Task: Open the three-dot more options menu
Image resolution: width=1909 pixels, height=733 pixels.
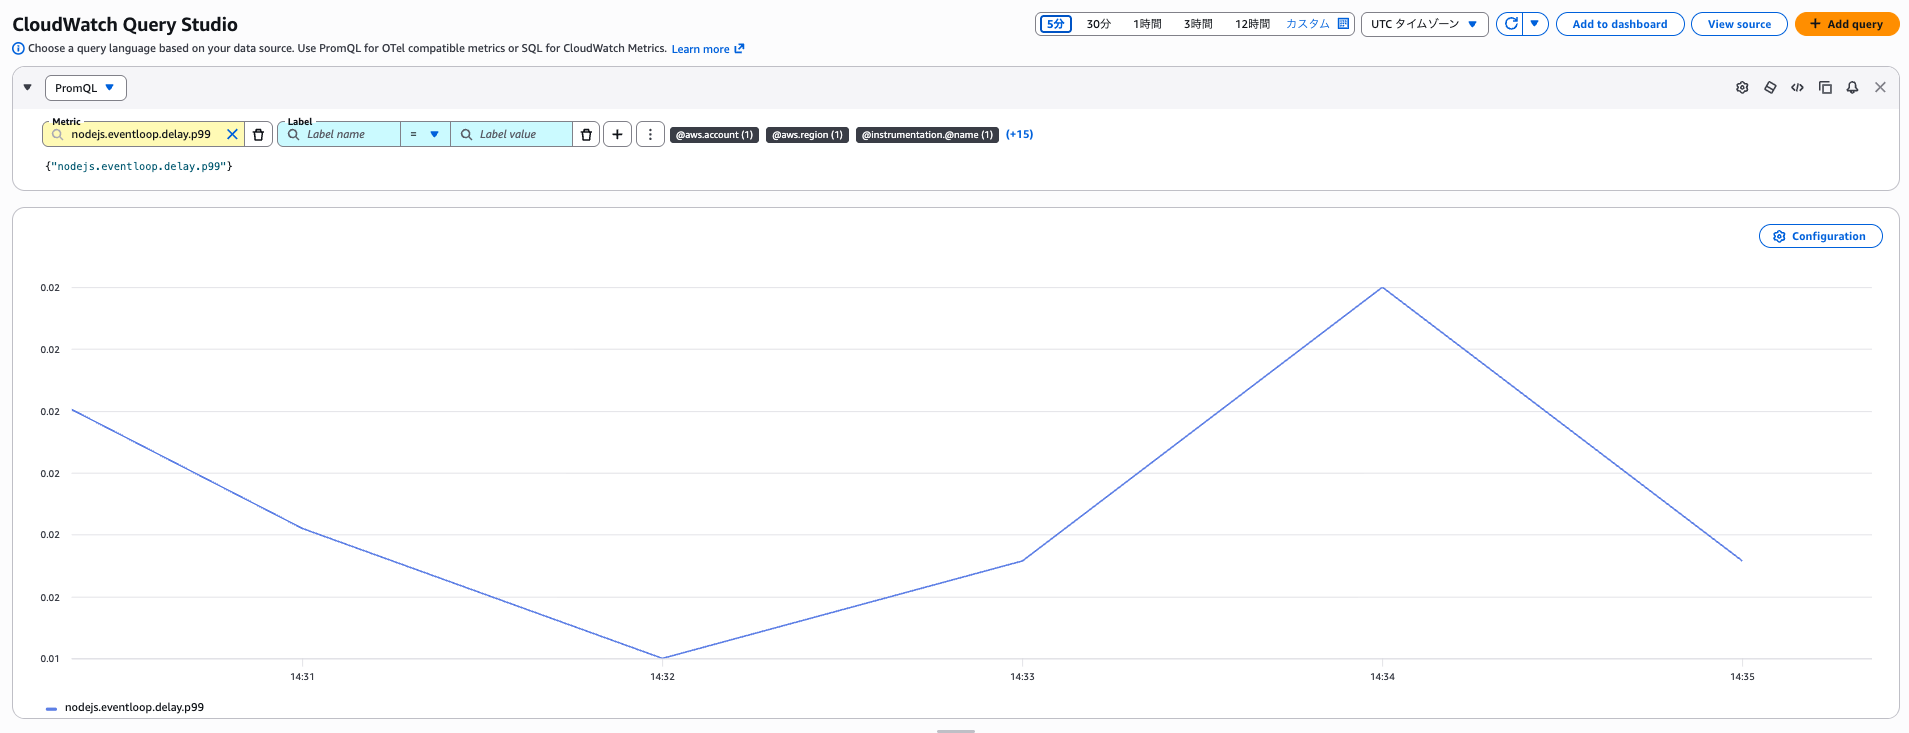Action: pyautogui.click(x=650, y=134)
